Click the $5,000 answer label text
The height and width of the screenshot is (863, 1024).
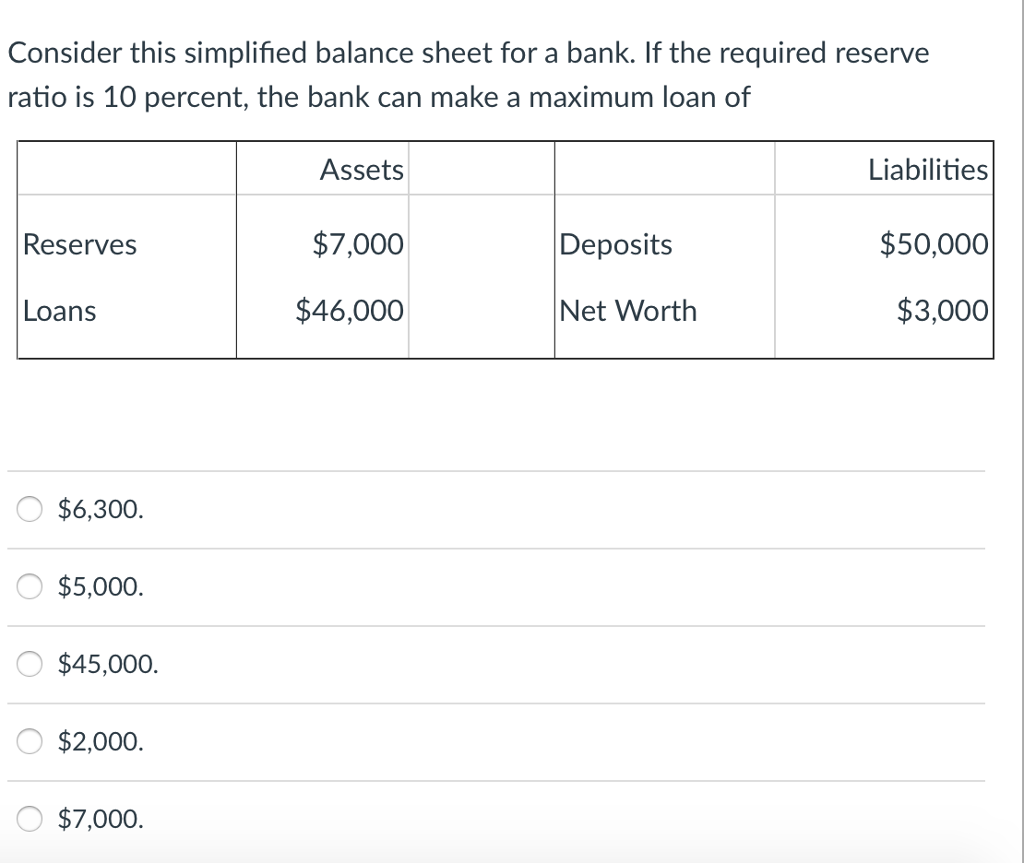coord(99,587)
